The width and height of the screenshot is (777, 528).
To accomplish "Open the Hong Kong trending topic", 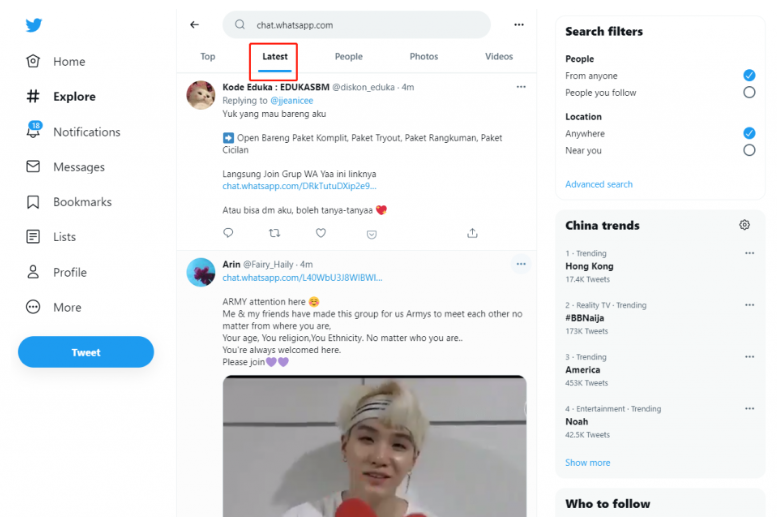I will coord(589,266).
